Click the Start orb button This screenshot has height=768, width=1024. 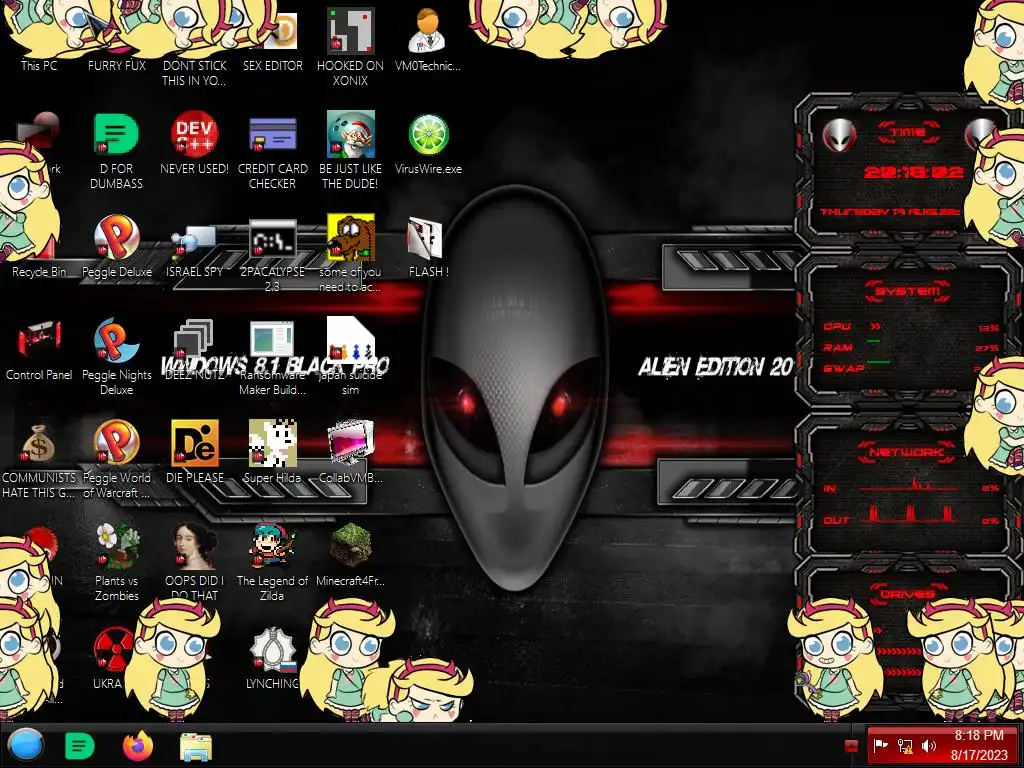[x=26, y=746]
